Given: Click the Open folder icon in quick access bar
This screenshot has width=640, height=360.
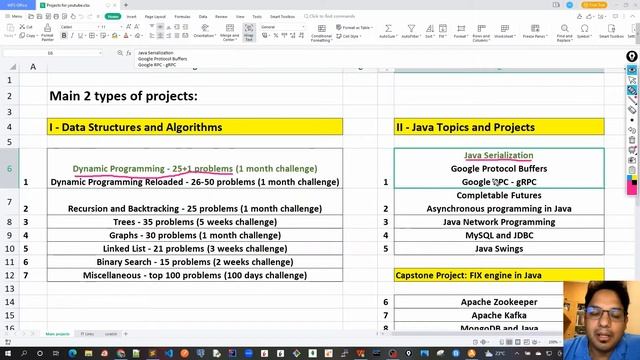Looking at the screenshot, I should coord(31,16).
